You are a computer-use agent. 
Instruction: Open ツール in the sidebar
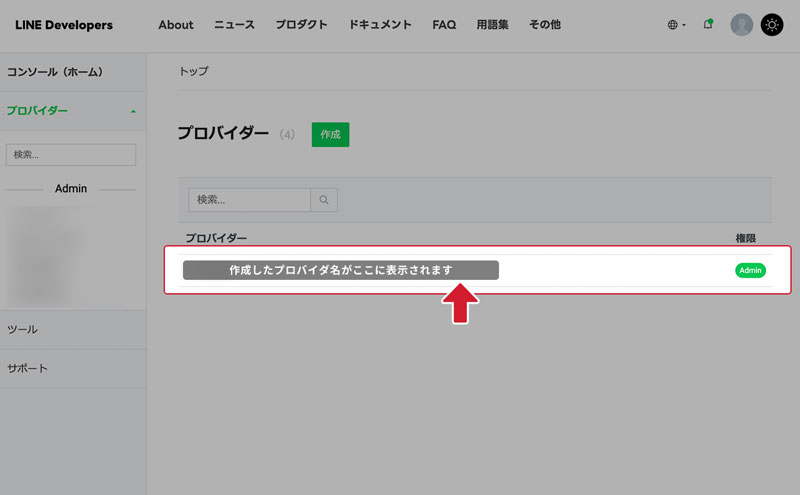tap(22, 329)
